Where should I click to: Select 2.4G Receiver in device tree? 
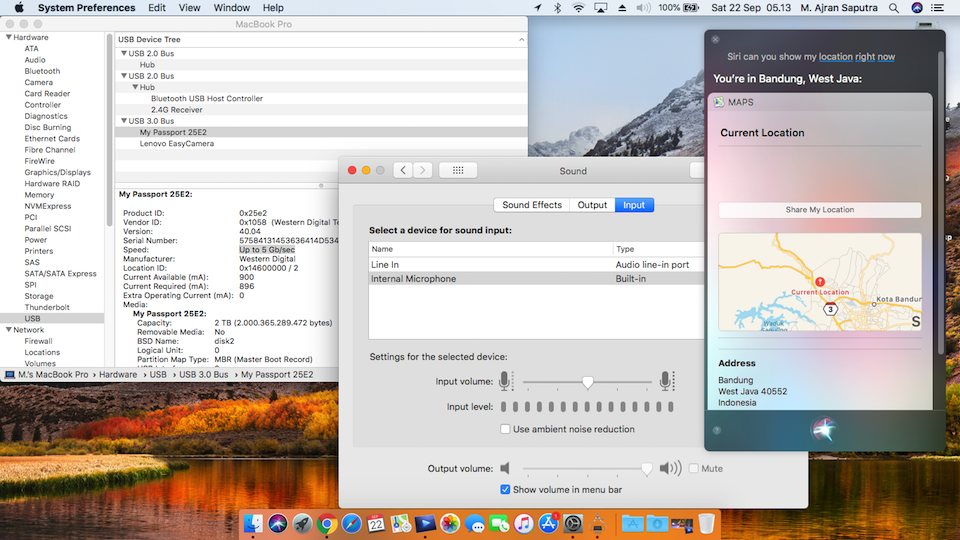pyautogui.click(x=176, y=110)
